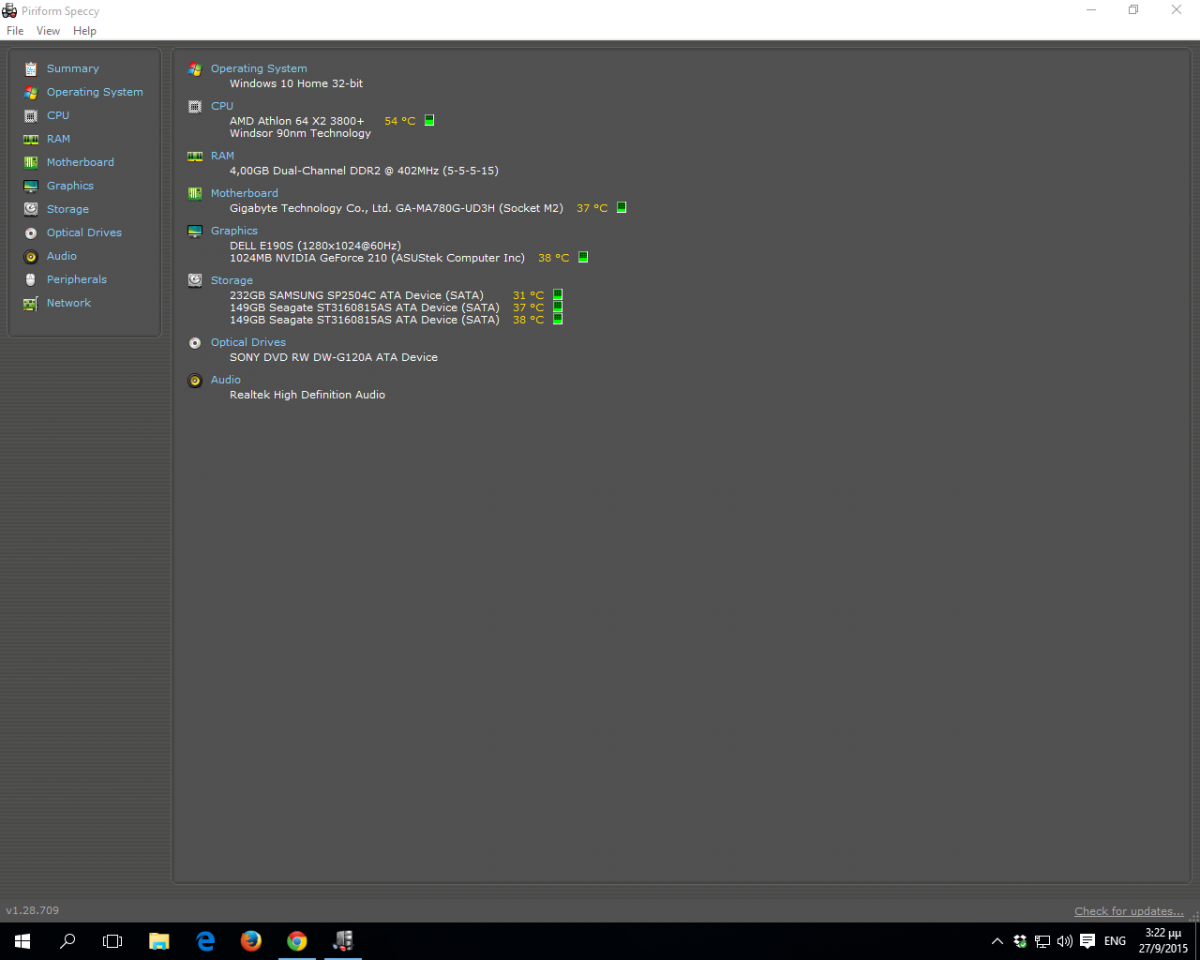This screenshot has width=1200, height=960.
Task: Click the CPU chip icon in the sidebar
Action: (30, 116)
